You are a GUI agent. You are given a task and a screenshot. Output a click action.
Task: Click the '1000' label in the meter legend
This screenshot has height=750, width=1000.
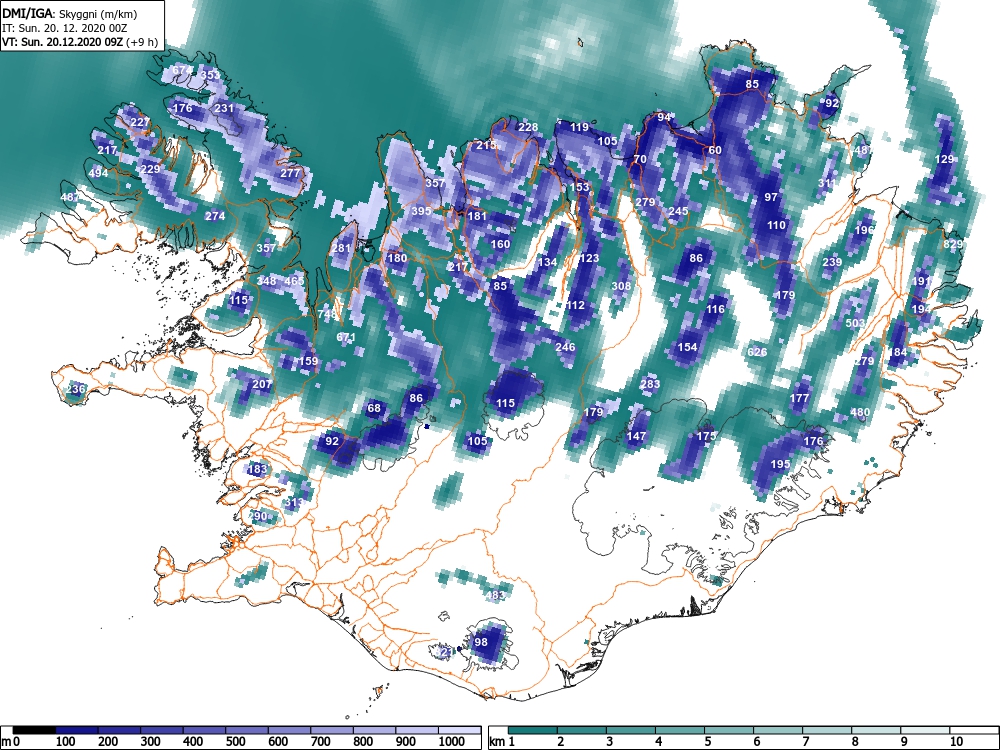point(452,741)
